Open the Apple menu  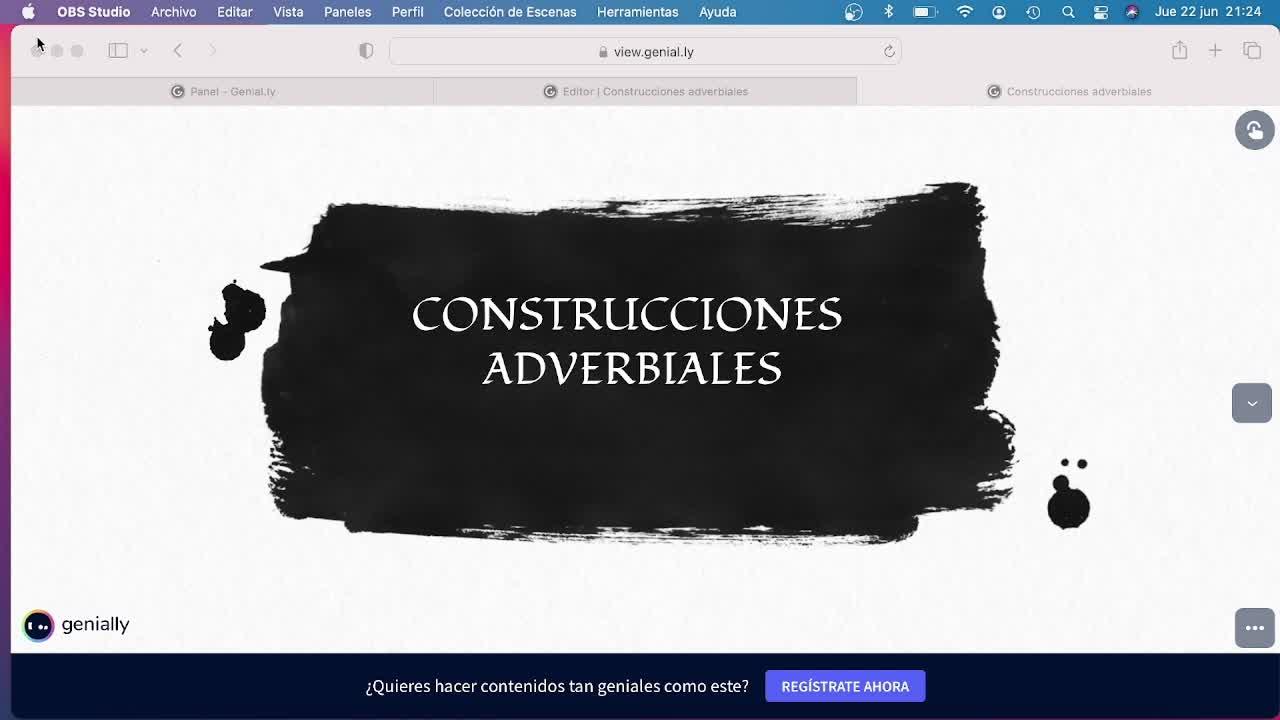tap(28, 12)
